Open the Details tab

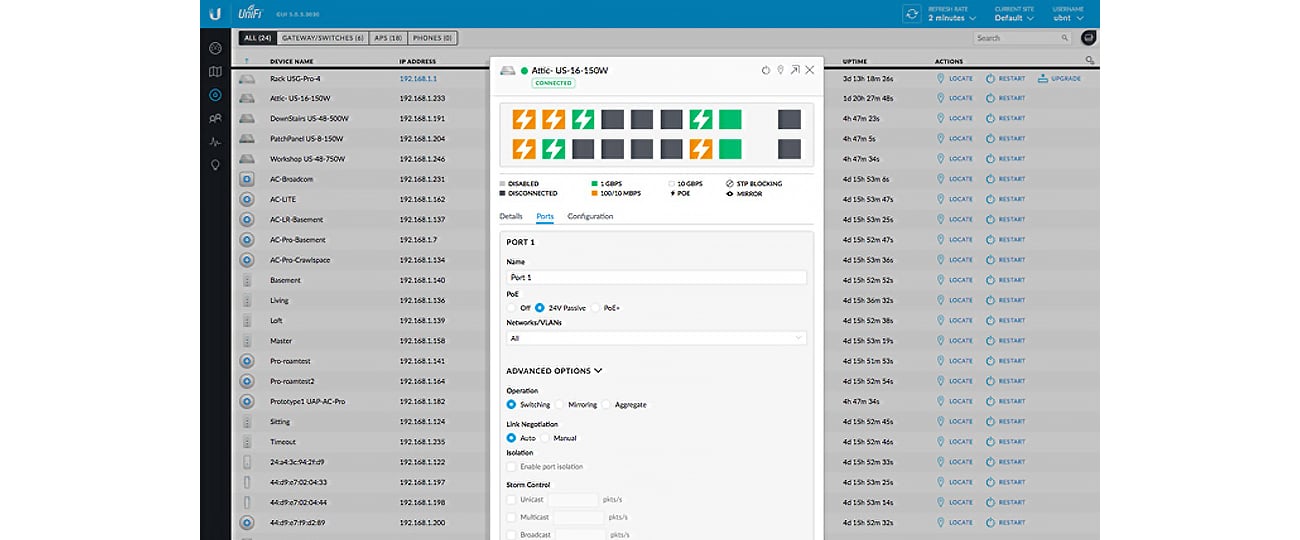(x=511, y=216)
